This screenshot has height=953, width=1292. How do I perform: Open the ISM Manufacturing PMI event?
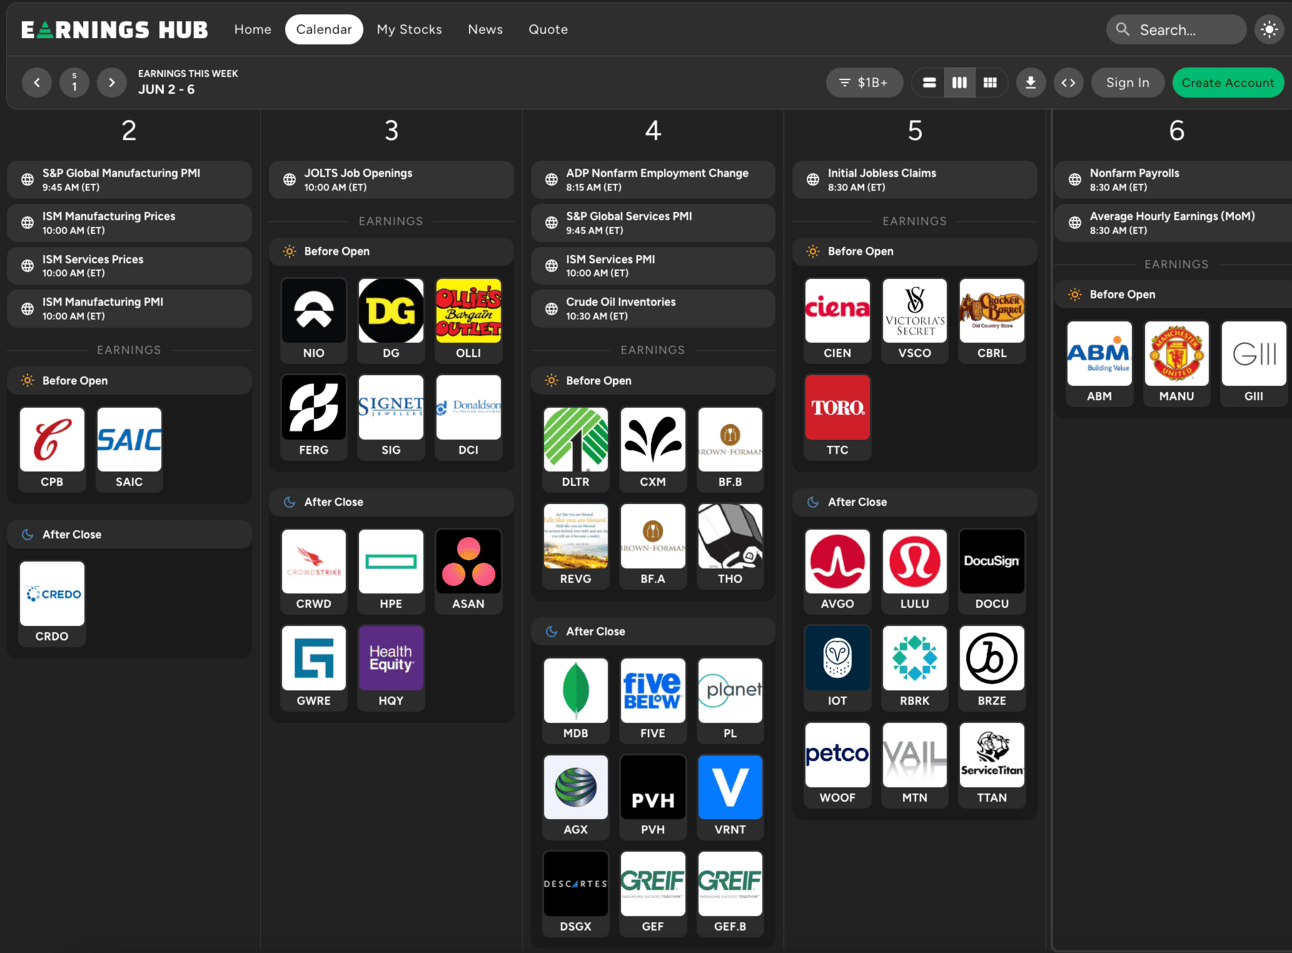(x=129, y=308)
